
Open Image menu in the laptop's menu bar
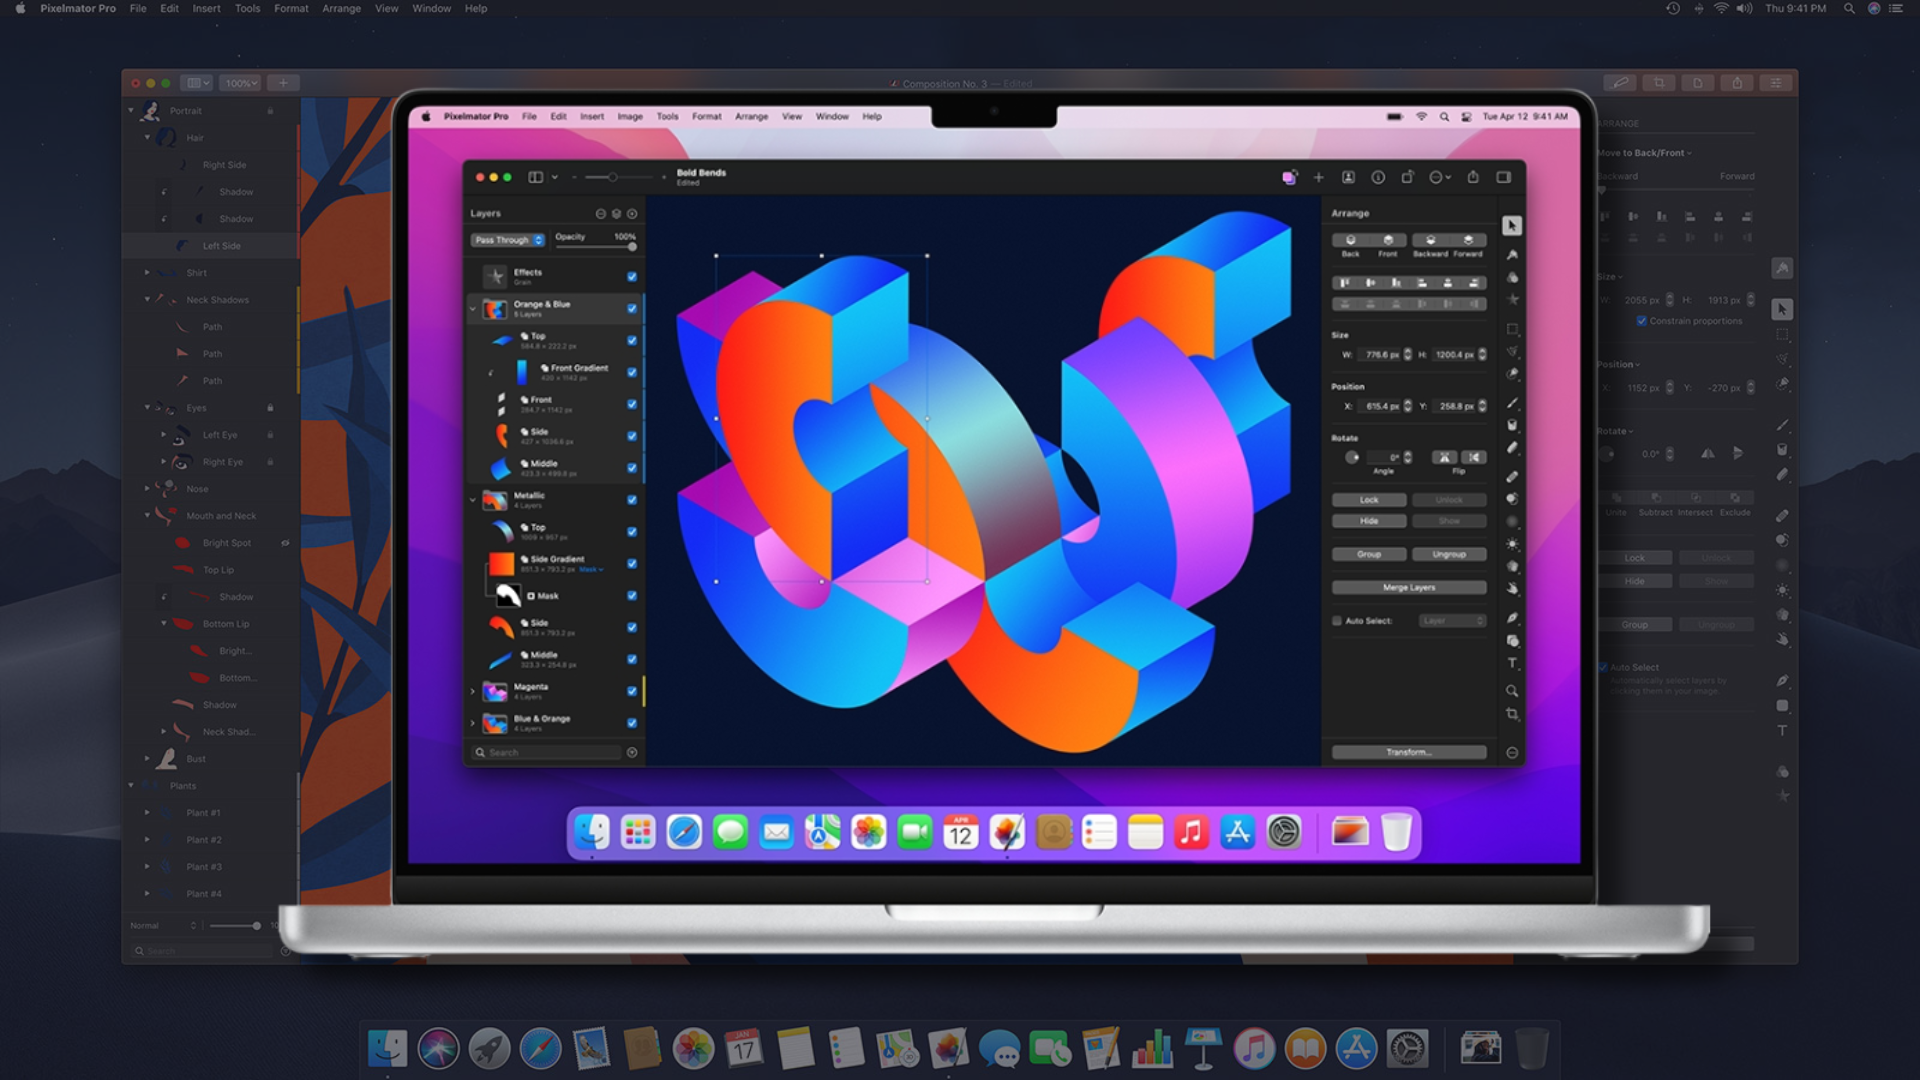tap(630, 116)
